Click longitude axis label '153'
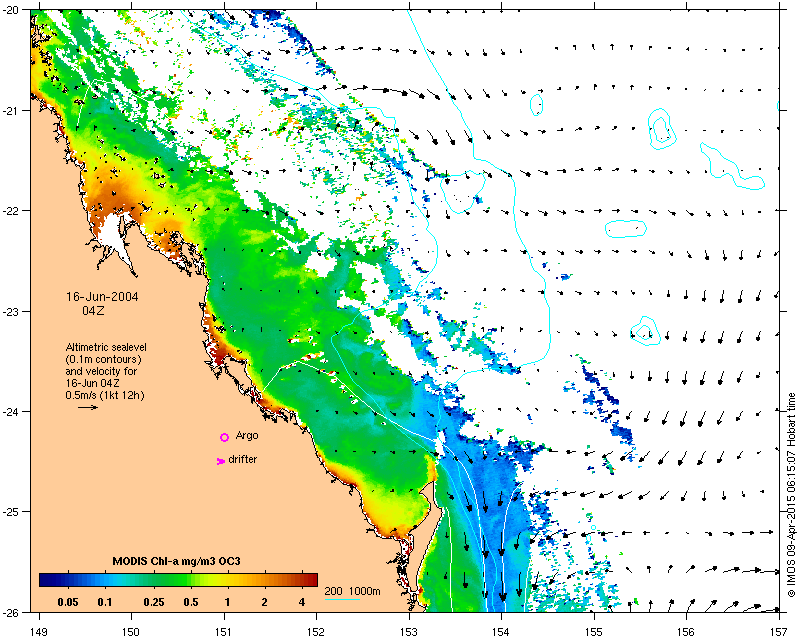This screenshot has height=640, width=800. 409,632
